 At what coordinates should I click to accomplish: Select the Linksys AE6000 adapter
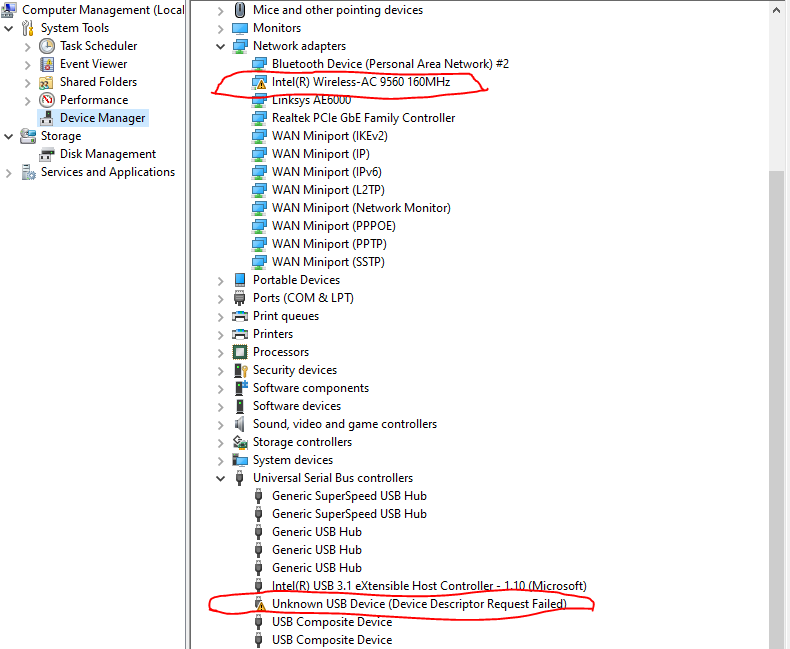pyautogui.click(x=313, y=100)
